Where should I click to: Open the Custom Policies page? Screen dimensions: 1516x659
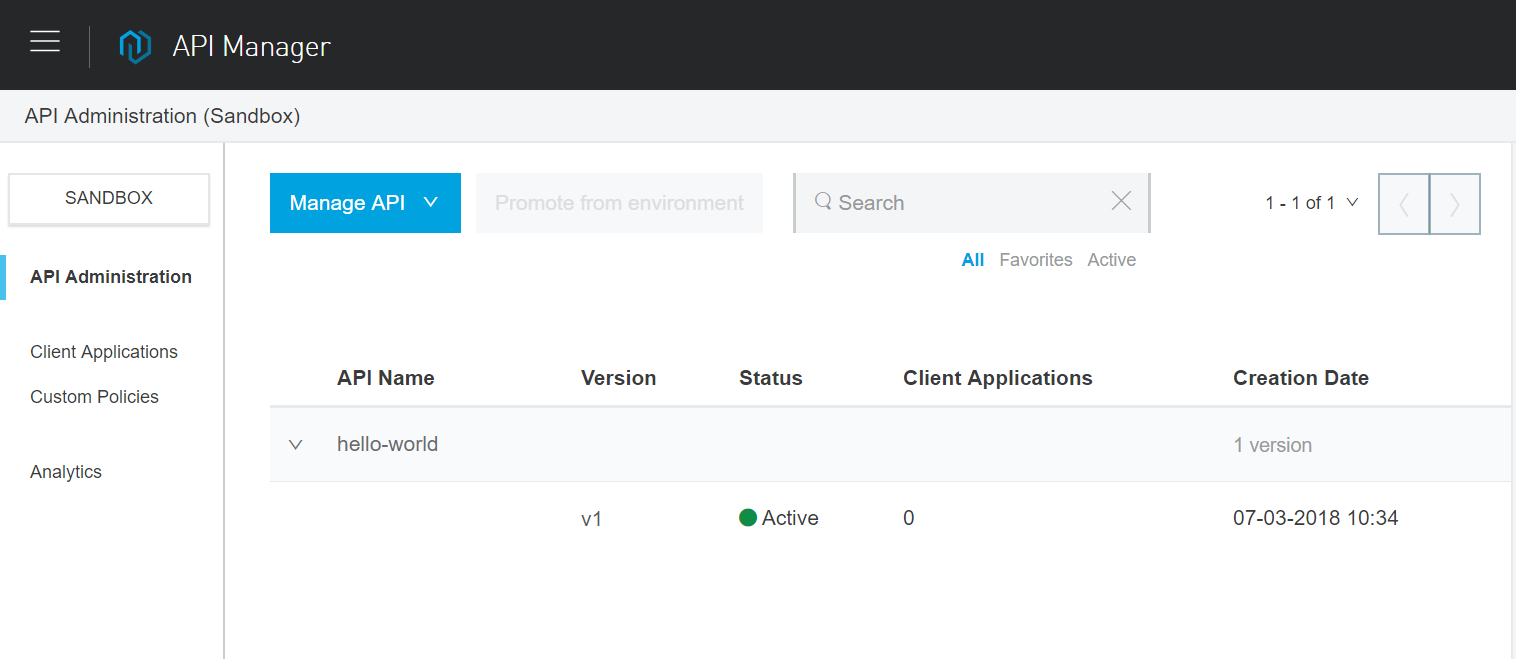point(94,396)
